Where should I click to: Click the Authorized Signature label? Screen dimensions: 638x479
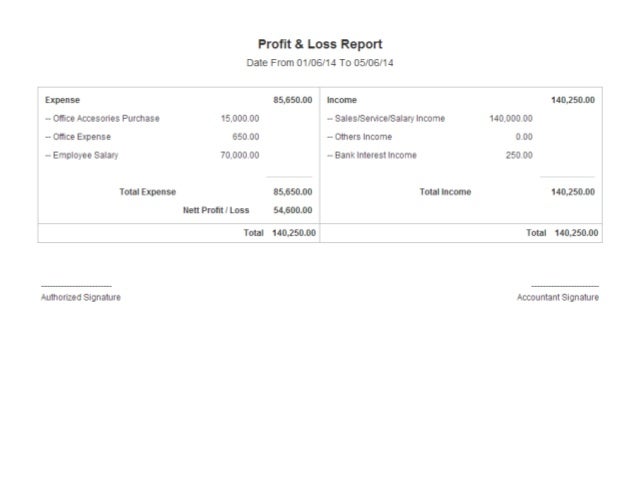(81, 297)
